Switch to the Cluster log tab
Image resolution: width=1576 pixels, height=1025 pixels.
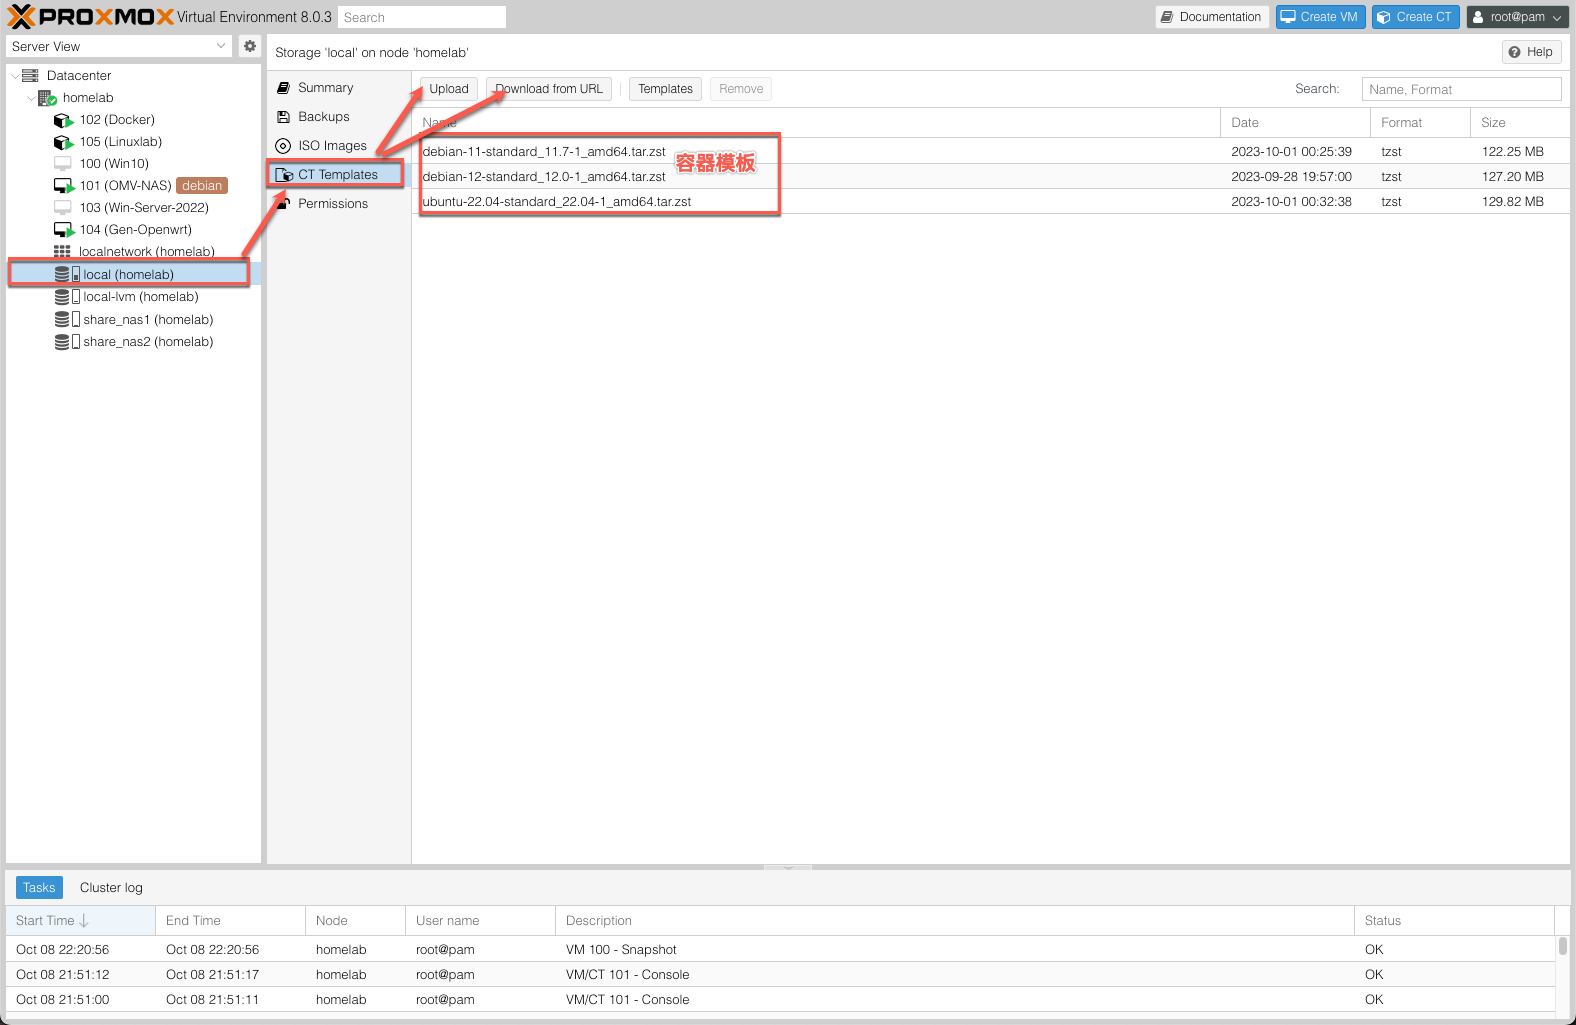click(x=111, y=888)
